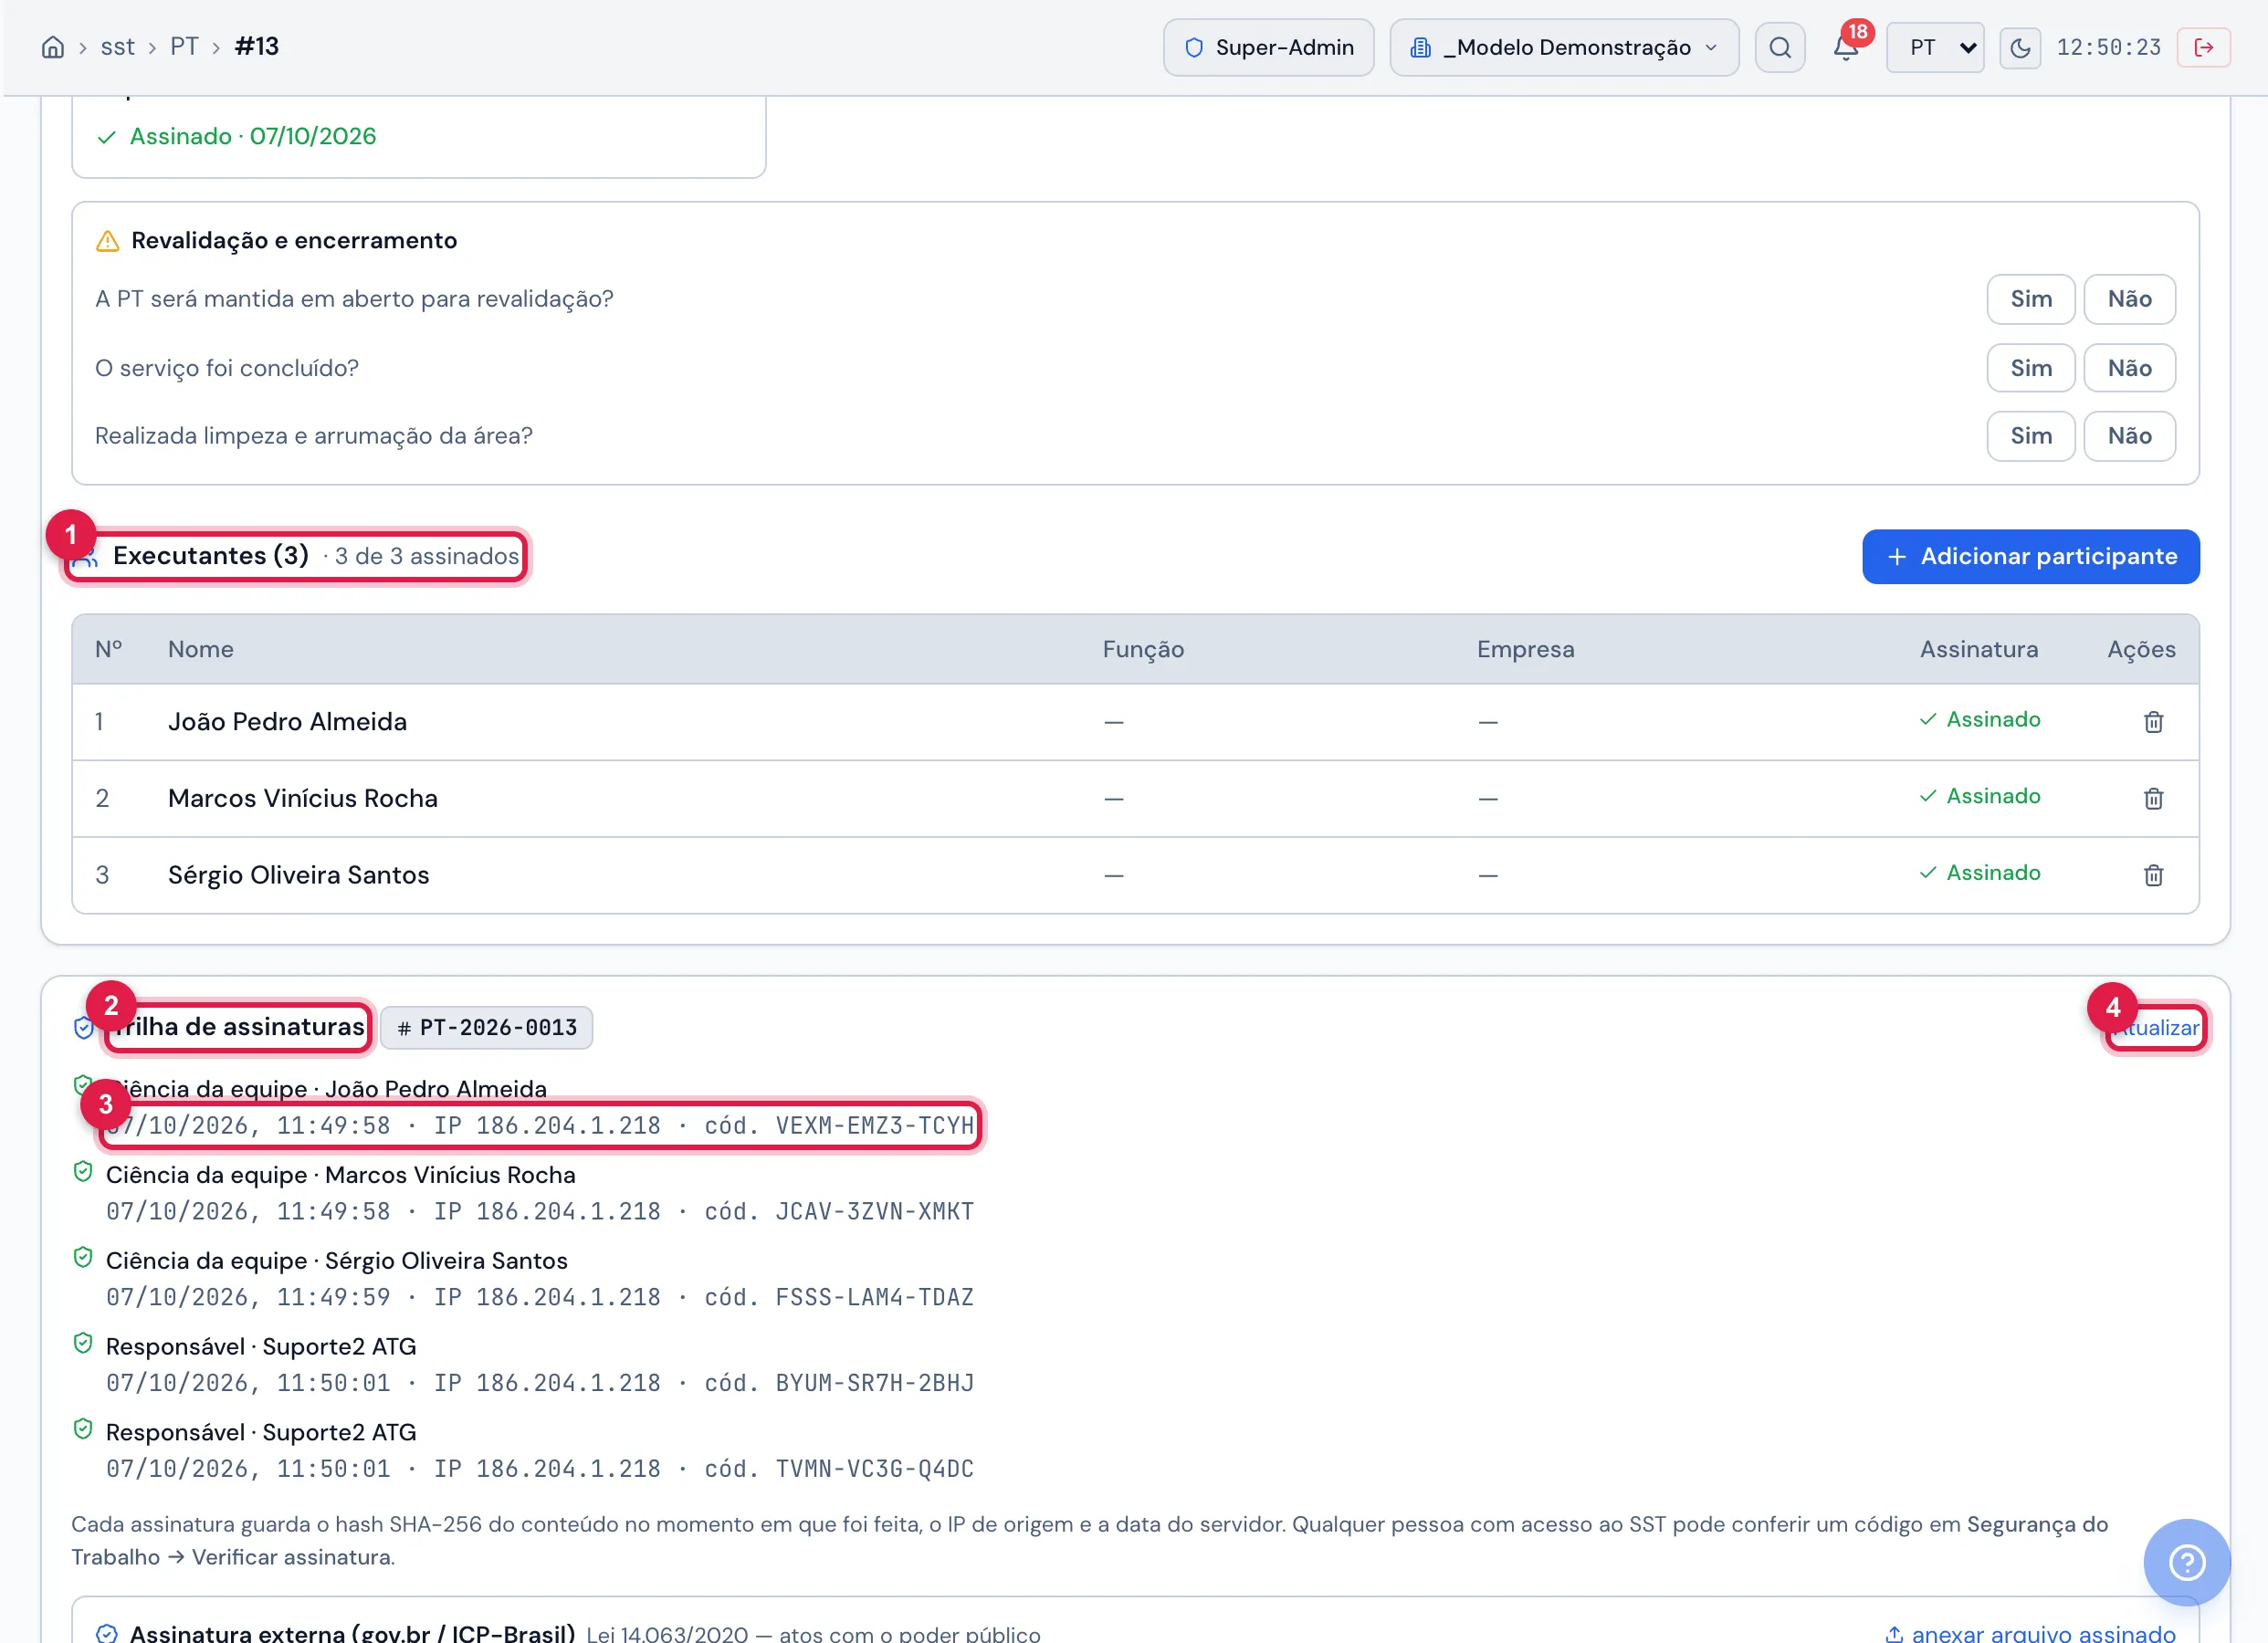2268x1643 pixels.
Task: Answer Não to keeping PT open for revalidação
Action: (x=2129, y=299)
